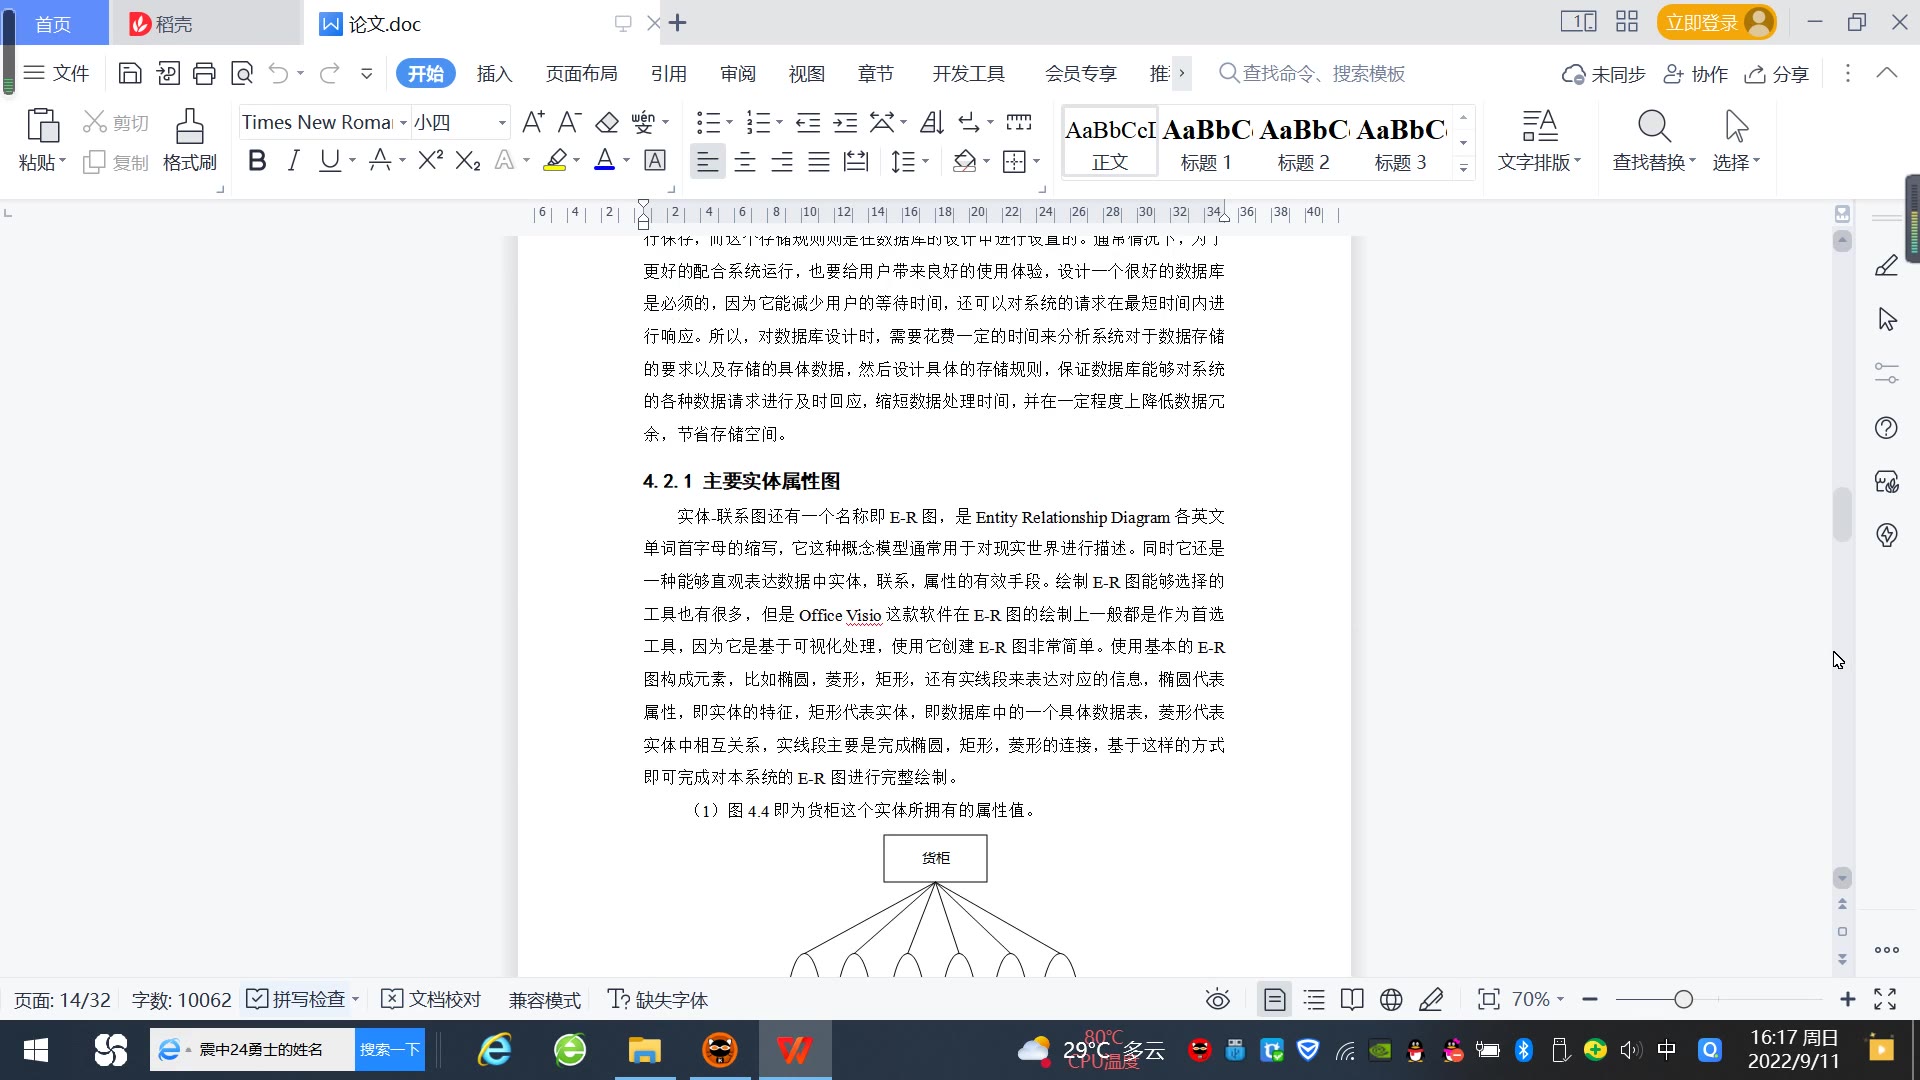Increase font size with A+ icon
The height and width of the screenshot is (1080, 1920).
point(533,122)
